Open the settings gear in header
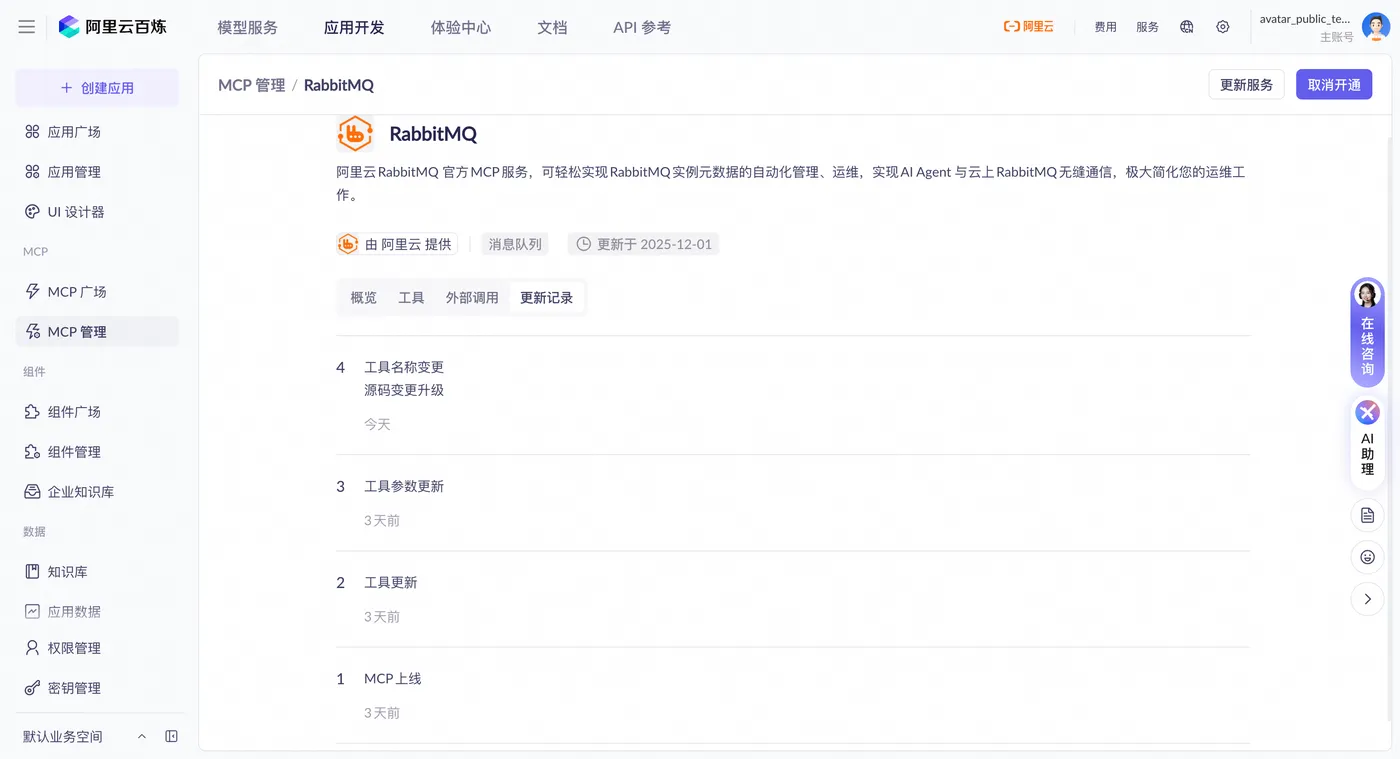 (1223, 27)
